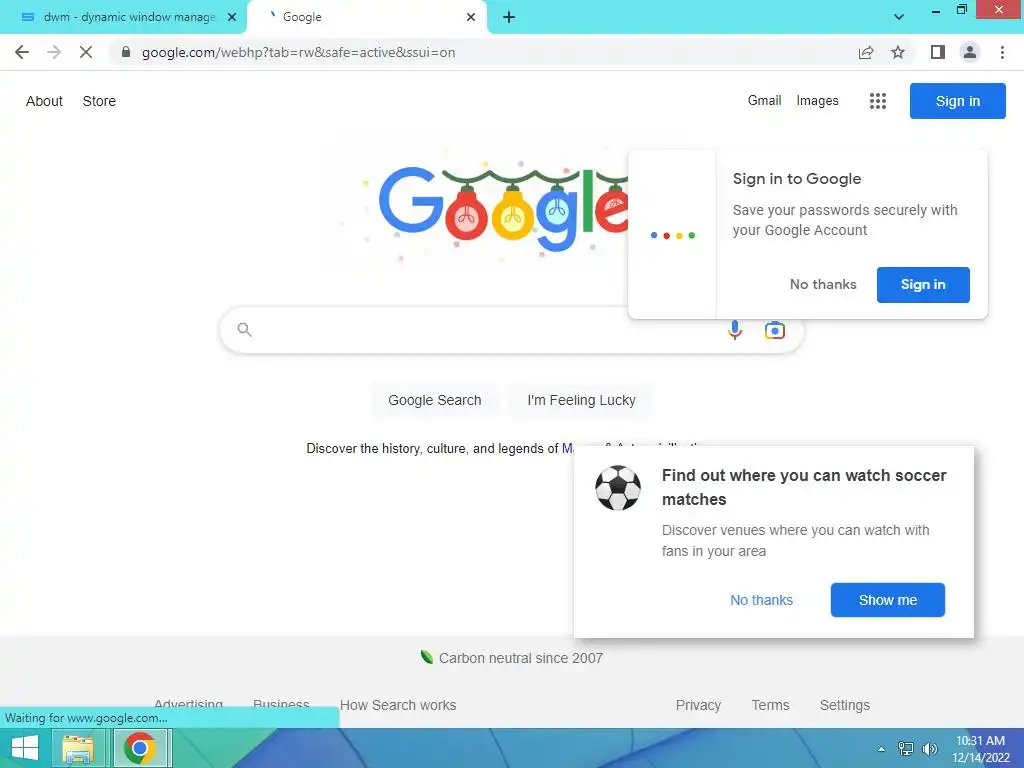Go back with the browser back arrow
The image size is (1024, 768).
(x=22, y=52)
